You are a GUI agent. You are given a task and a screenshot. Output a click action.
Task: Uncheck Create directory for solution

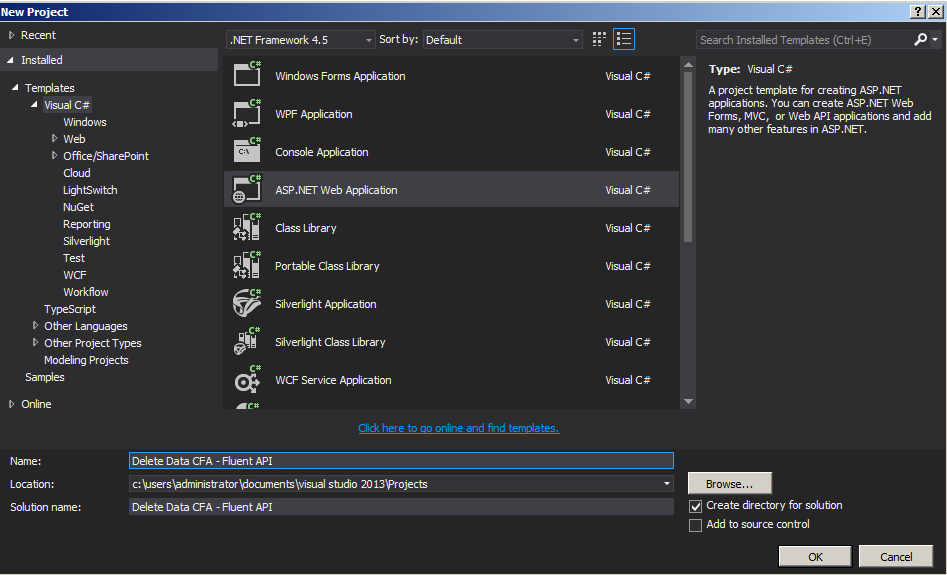696,506
